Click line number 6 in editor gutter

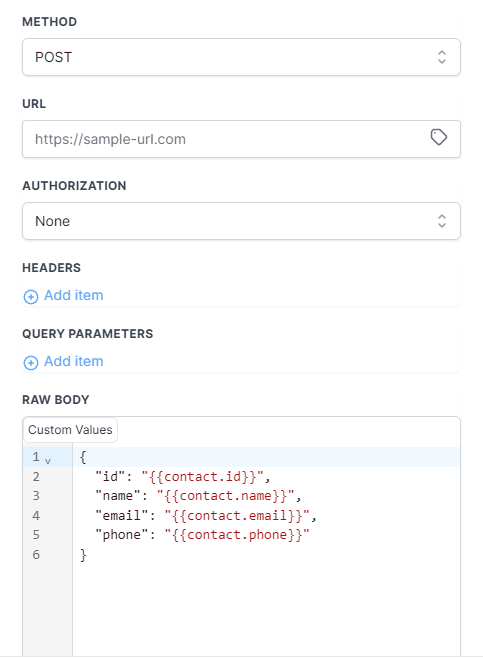pos(36,555)
